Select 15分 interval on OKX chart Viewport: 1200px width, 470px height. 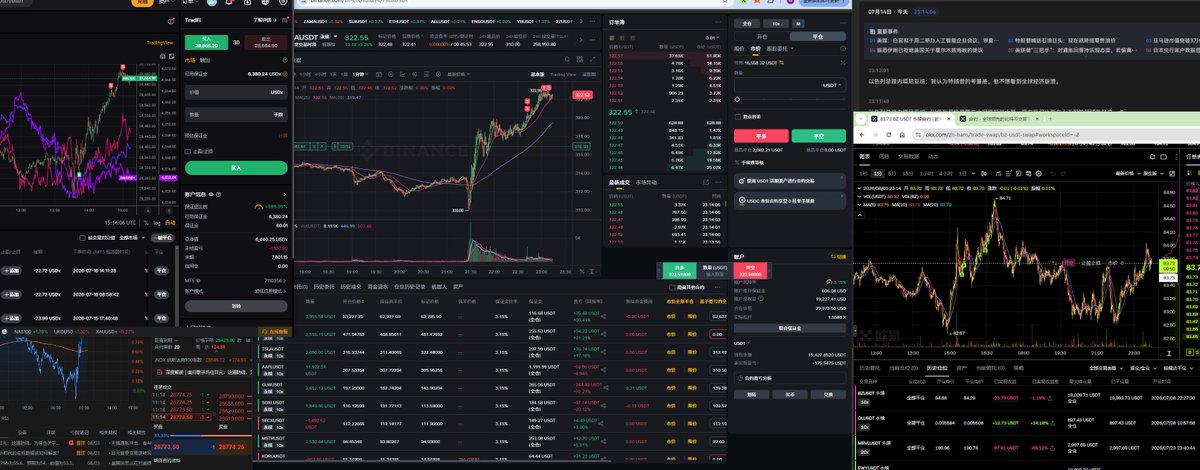[x=908, y=174]
